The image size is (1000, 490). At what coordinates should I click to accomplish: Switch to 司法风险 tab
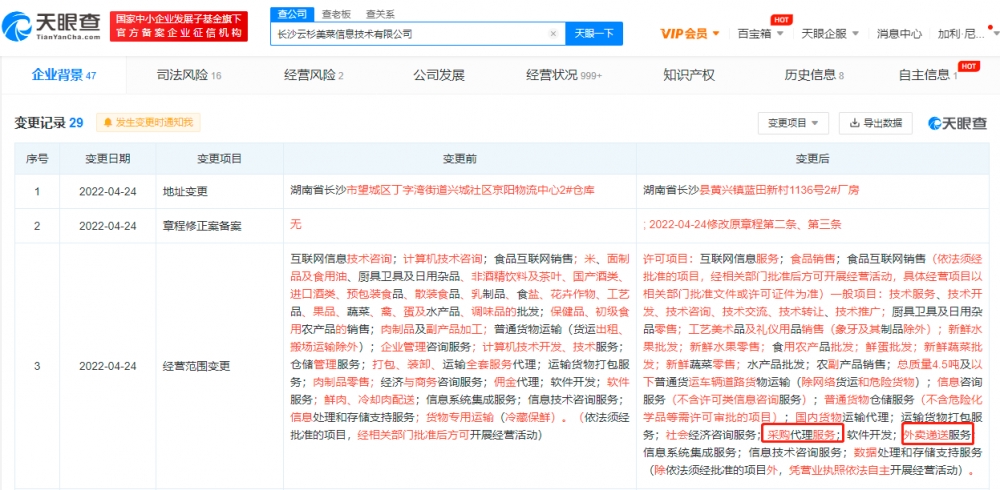click(189, 75)
